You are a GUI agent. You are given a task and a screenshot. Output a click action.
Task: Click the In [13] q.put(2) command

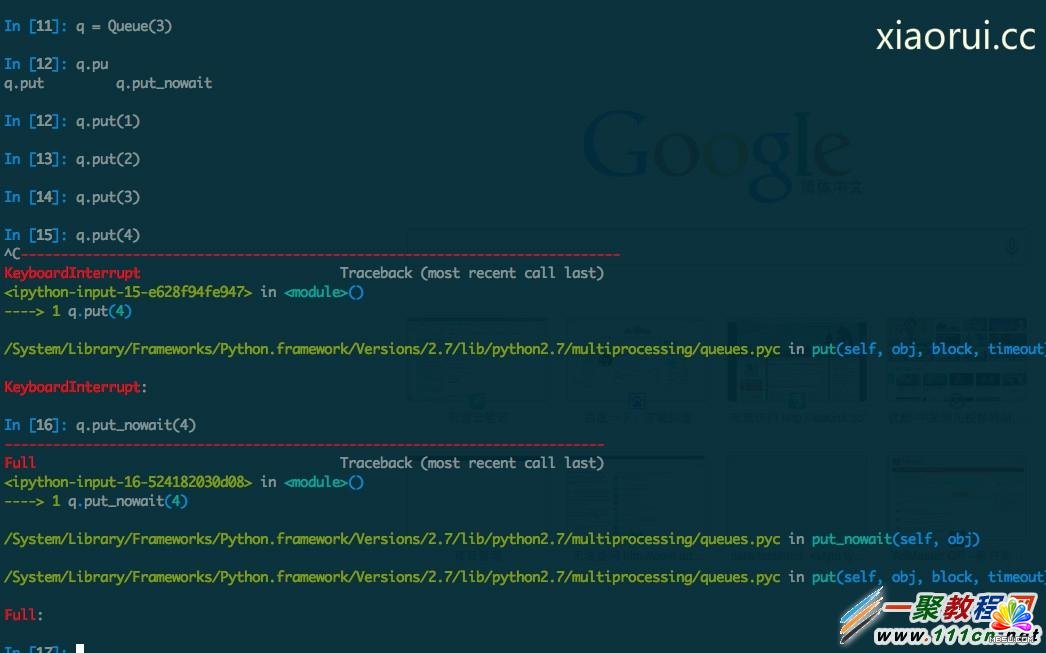108,159
